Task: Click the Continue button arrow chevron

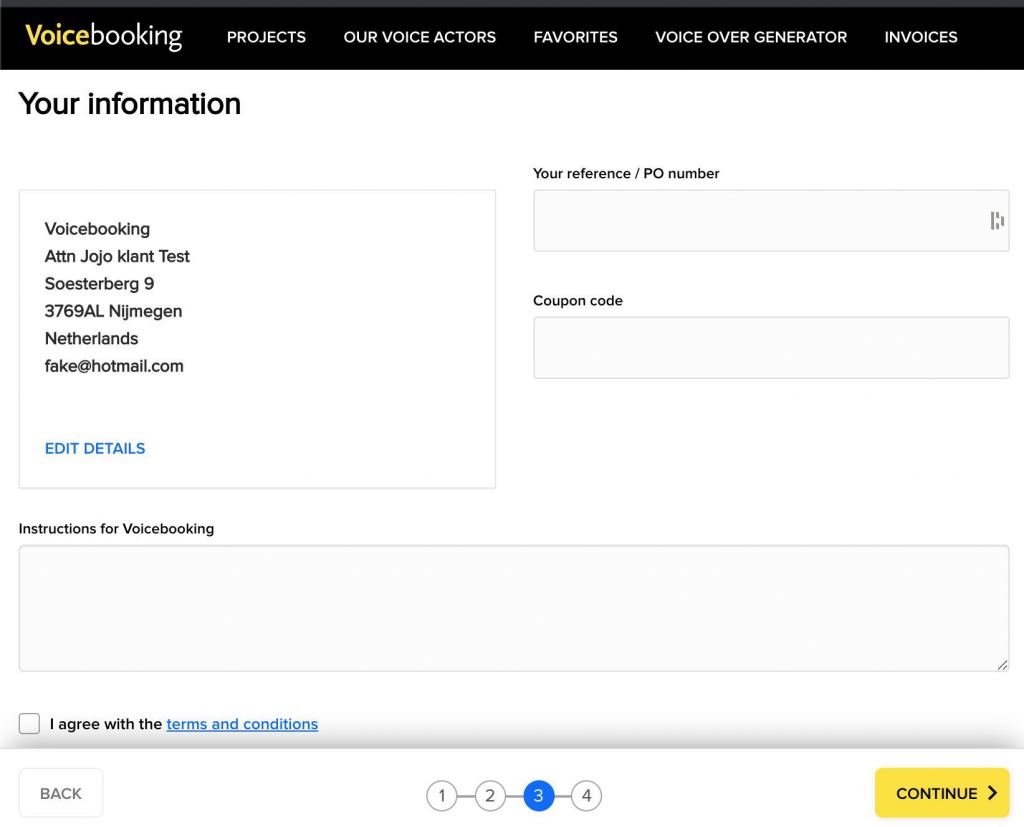Action: (993, 793)
